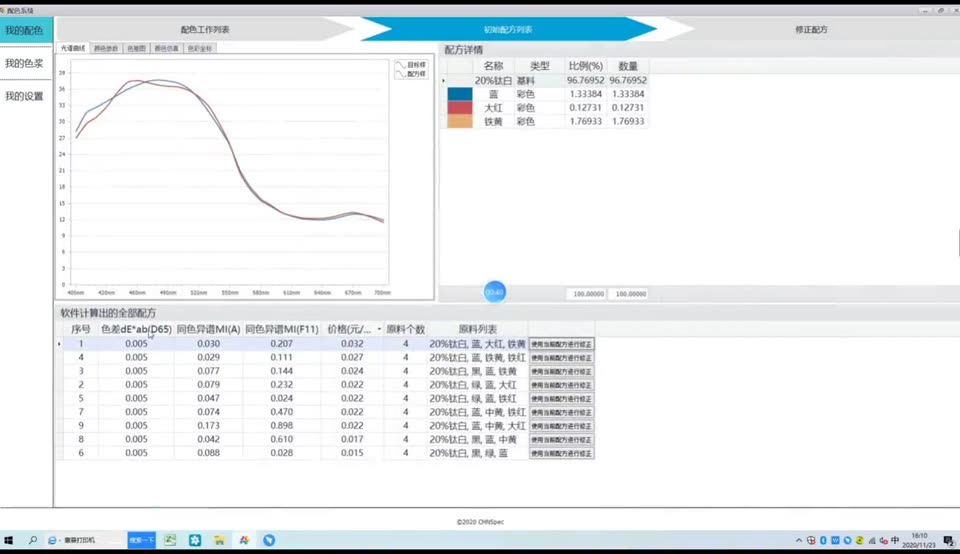Use formula 1 (蓝, 大红, 铁黄) for correction

tap(561, 344)
